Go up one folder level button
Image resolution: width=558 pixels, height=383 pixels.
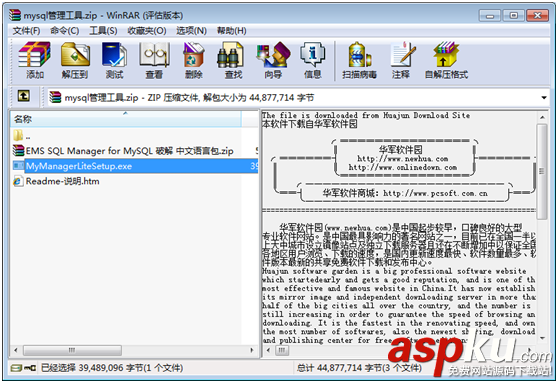[x=24, y=96]
